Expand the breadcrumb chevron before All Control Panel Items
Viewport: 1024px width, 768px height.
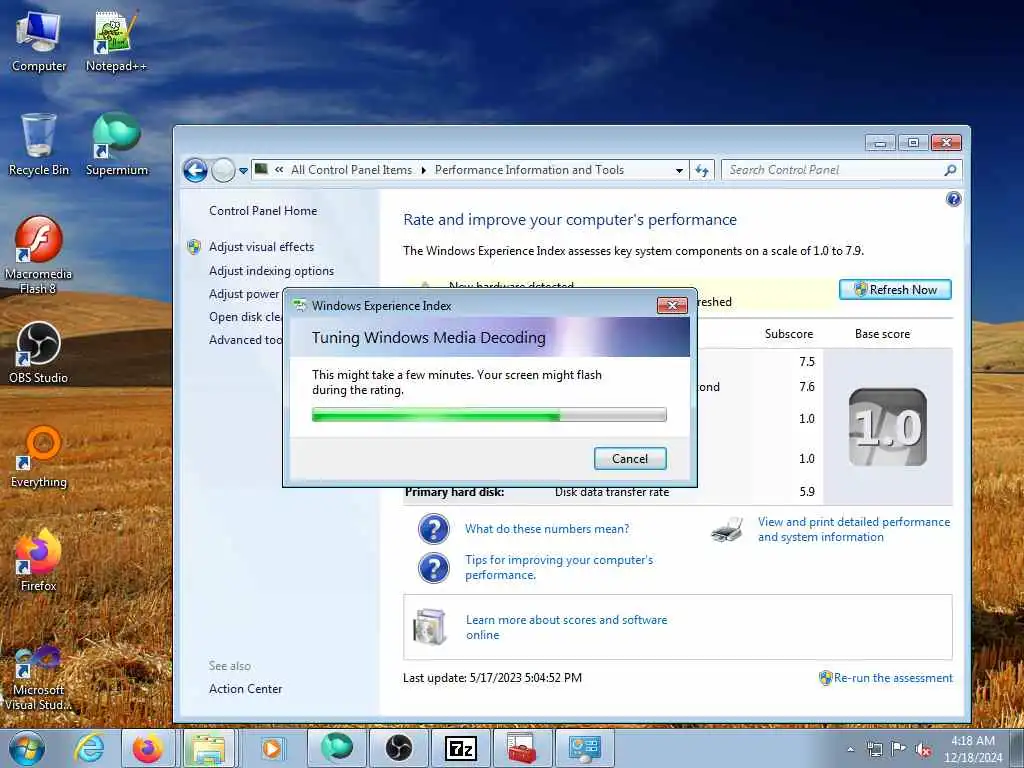pyautogui.click(x=279, y=170)
